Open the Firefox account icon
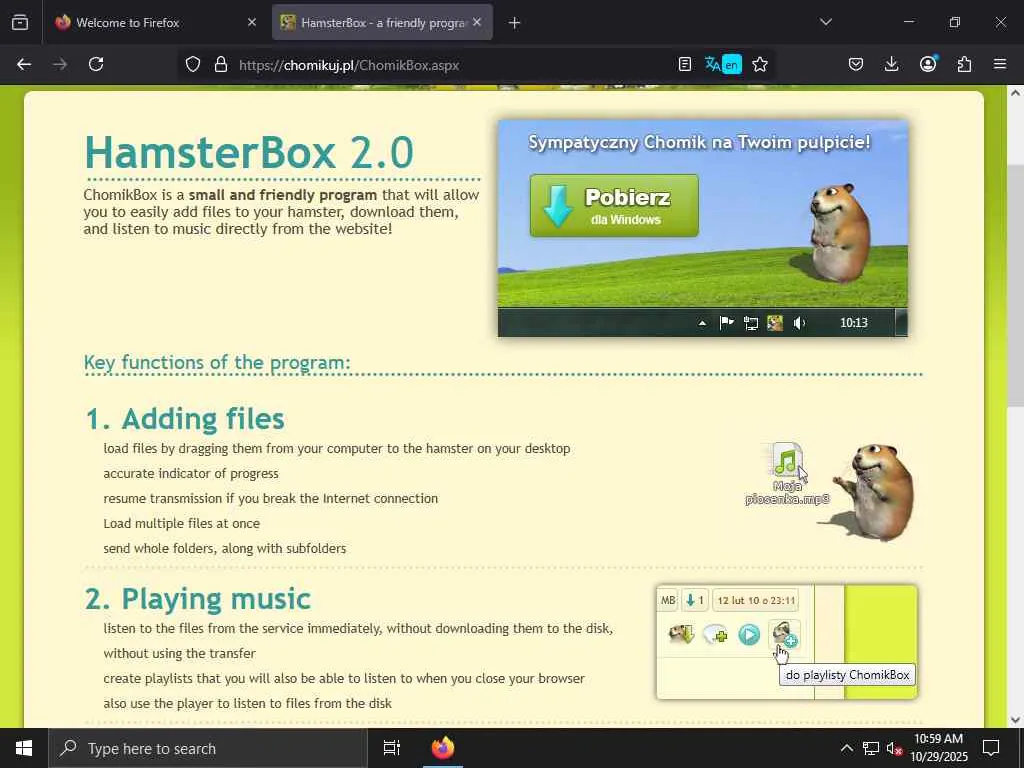Viewport: 1024px width, 768px height. (928, 64)
